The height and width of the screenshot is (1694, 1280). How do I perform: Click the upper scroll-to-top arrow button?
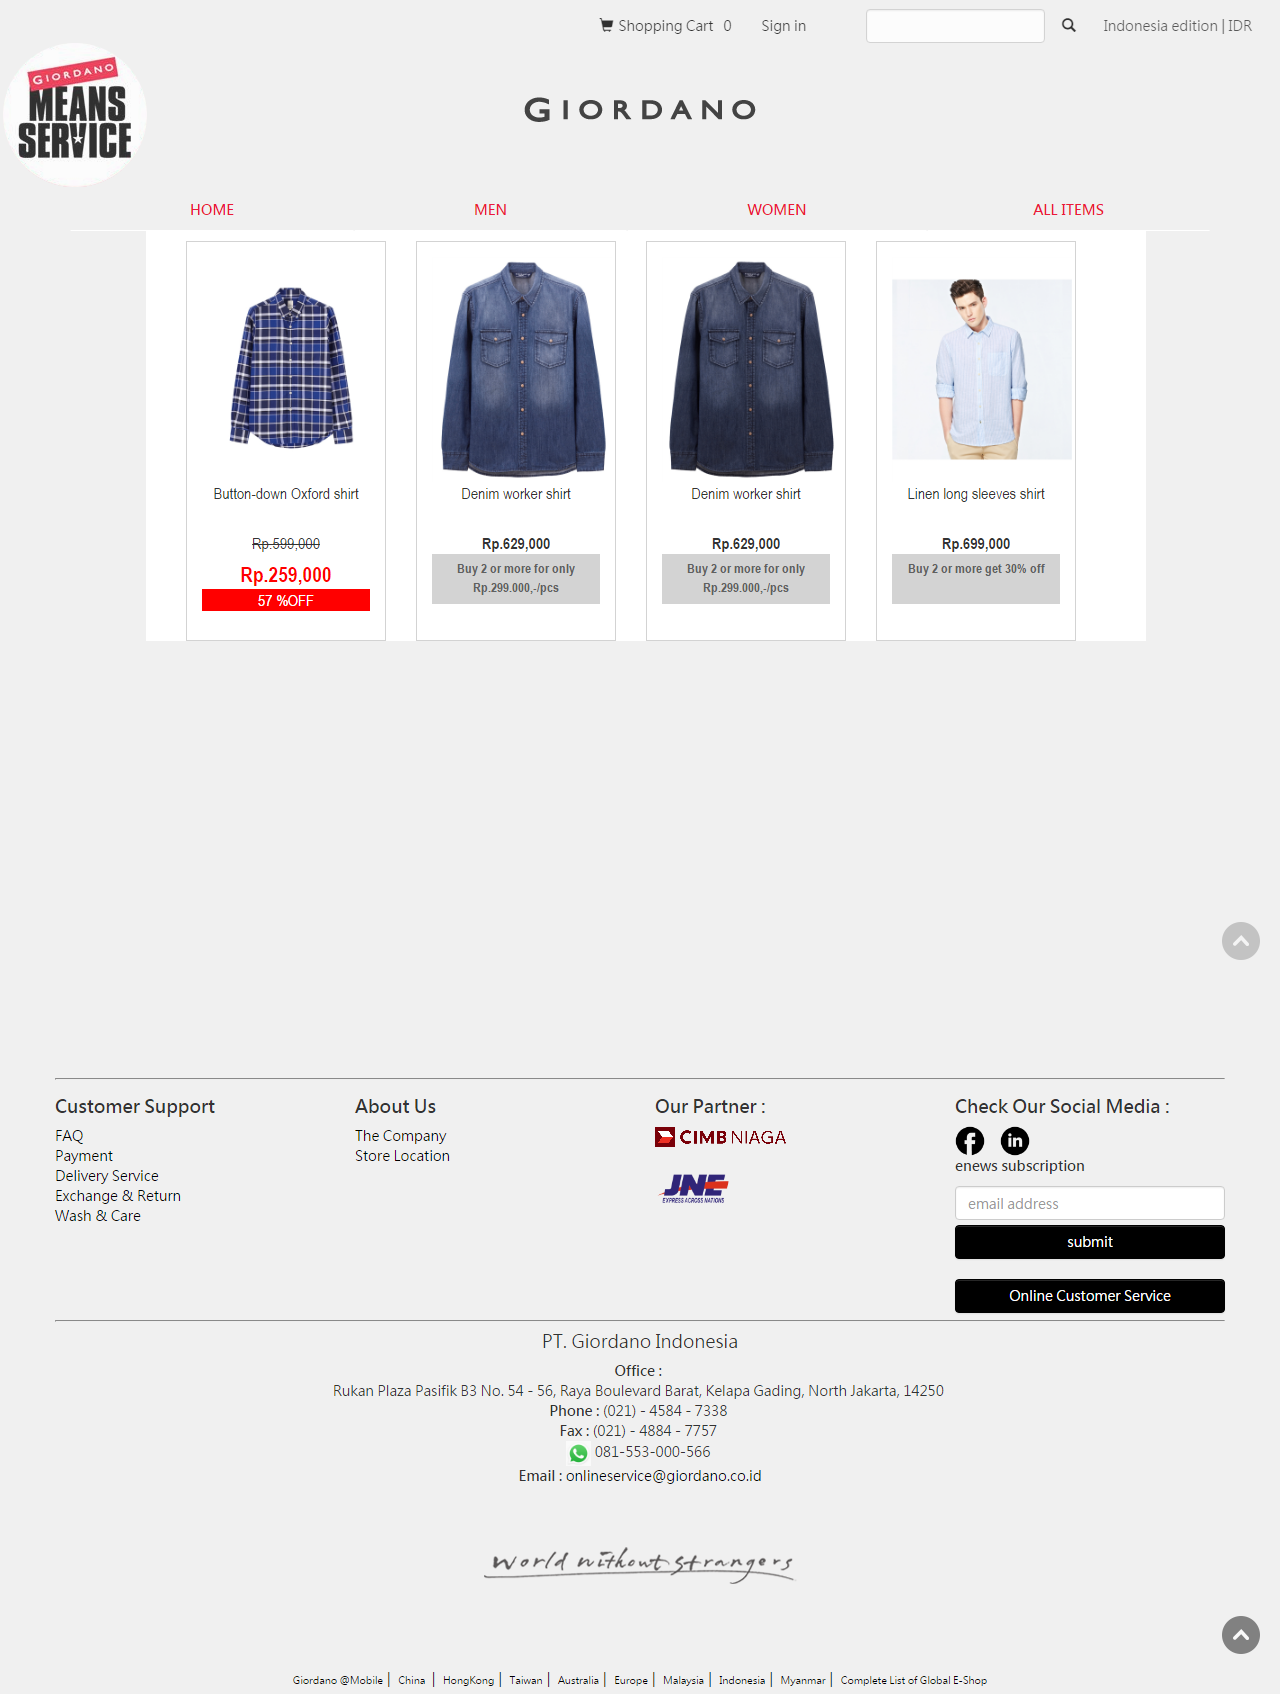click(x=1241, y=941)
